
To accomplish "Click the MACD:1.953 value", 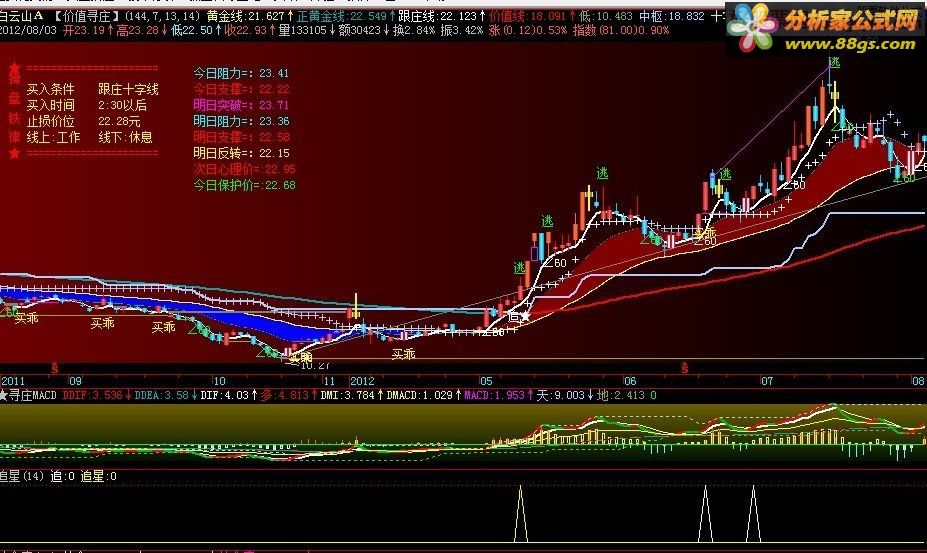I will 494,395.
